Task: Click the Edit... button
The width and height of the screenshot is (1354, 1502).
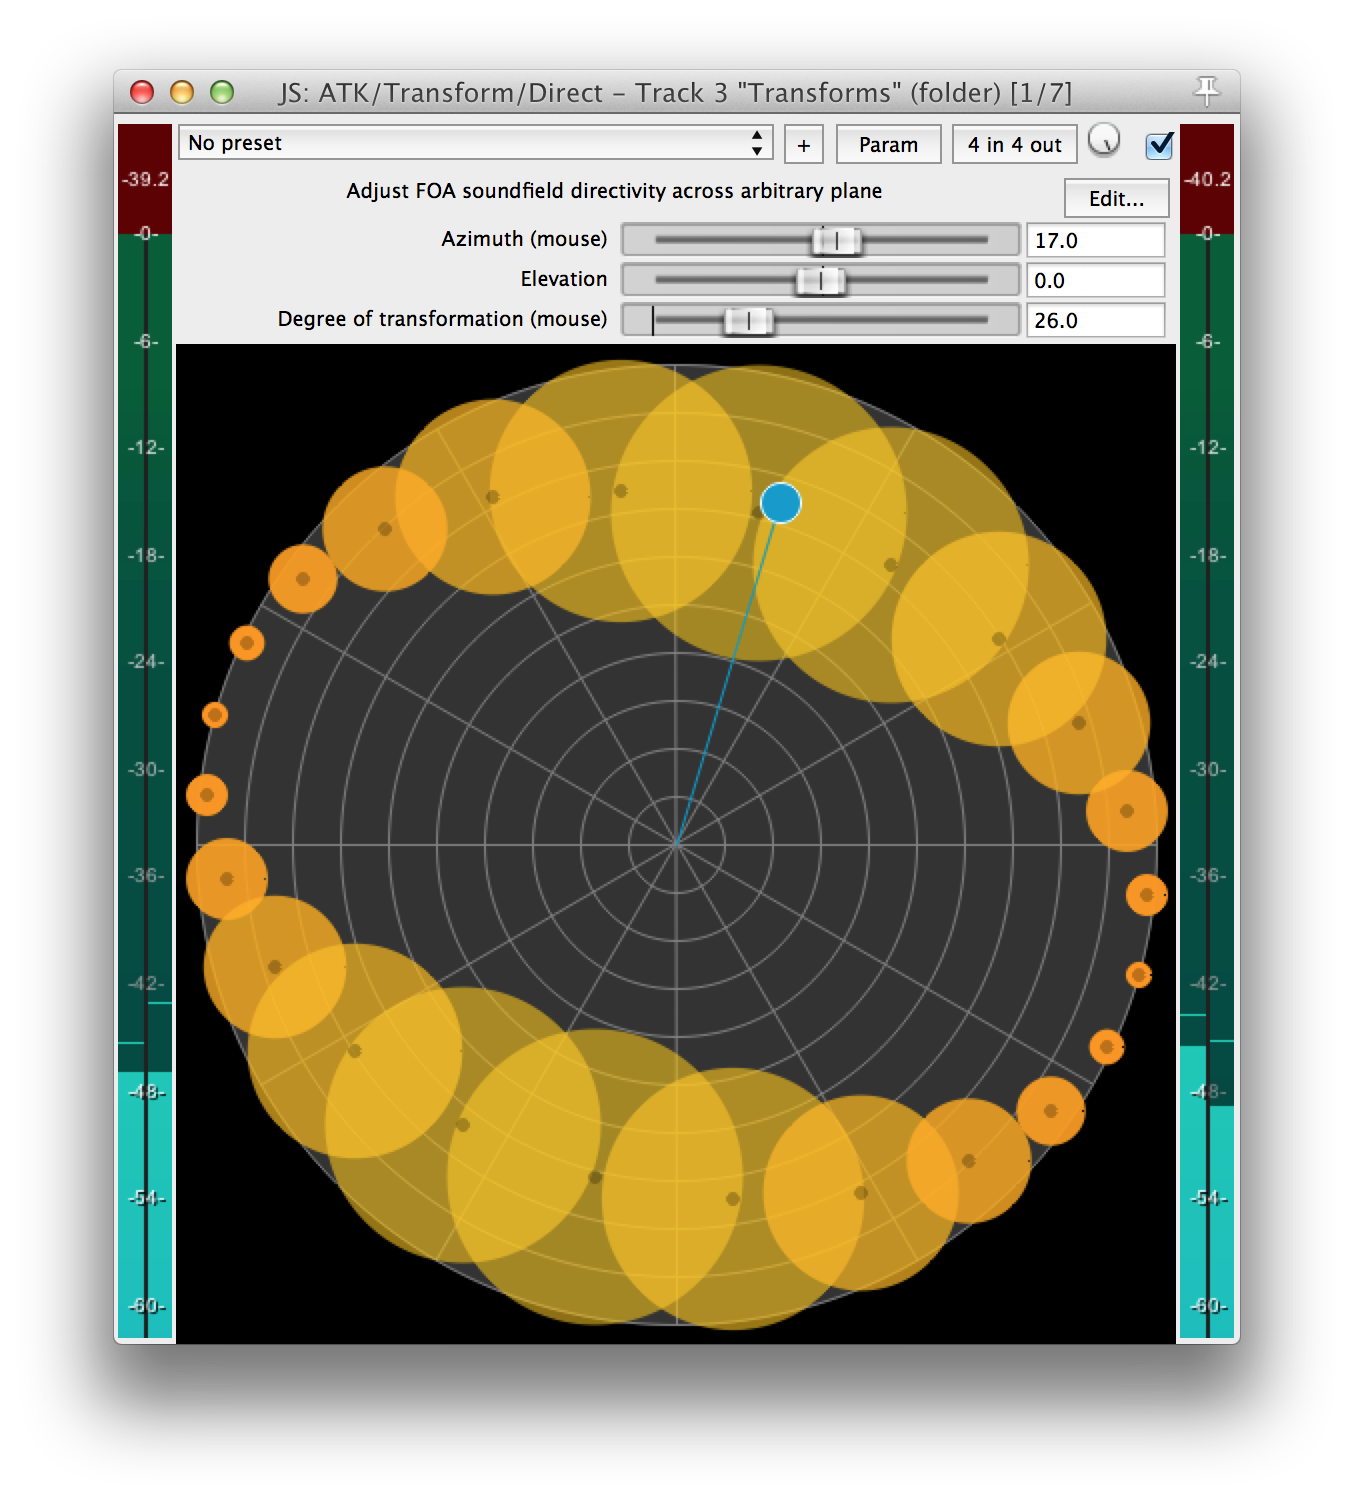Action: (1116, 198)
